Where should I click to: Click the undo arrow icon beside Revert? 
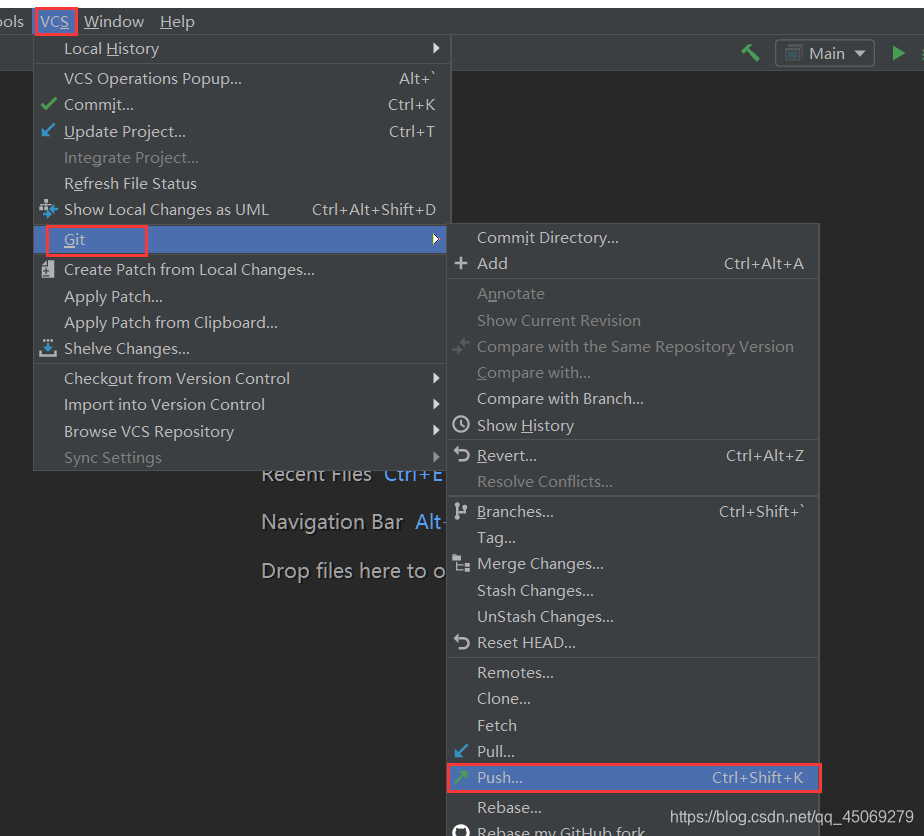tap(461, 454)
